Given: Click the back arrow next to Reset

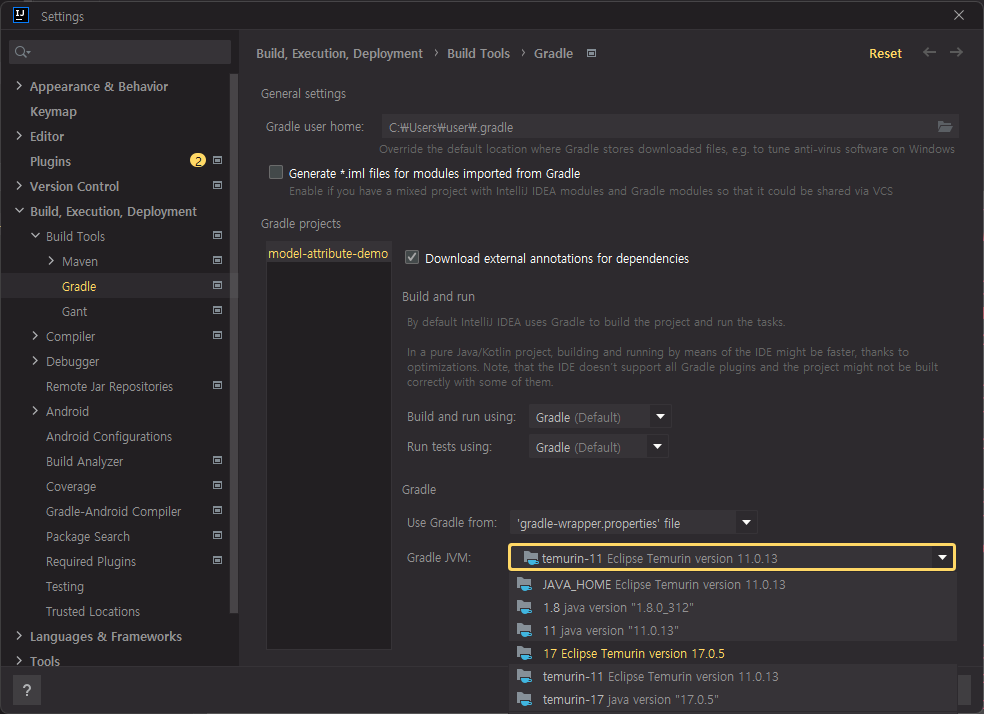Looking at the screenshot, I should [929, 52].
